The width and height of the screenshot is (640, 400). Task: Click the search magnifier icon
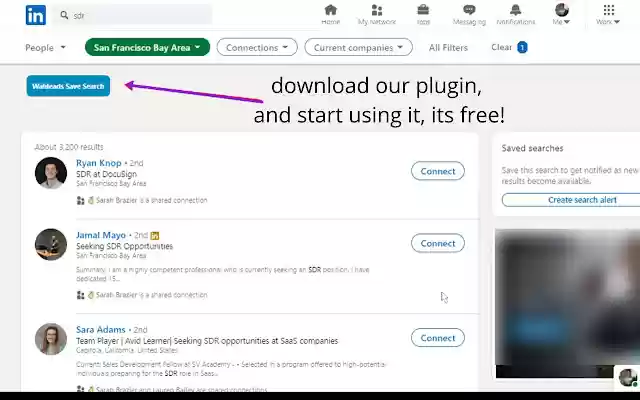click(64, 15)
